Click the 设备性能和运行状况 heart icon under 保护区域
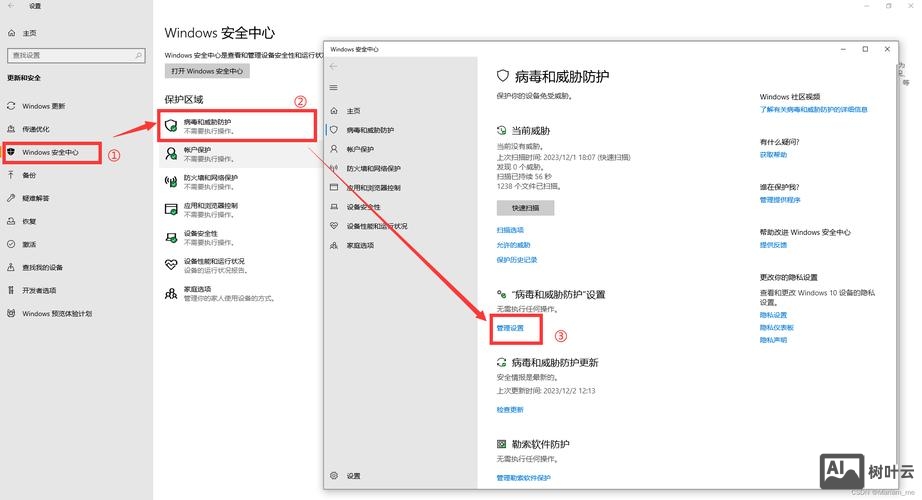Screen dimensions: 922x500 (x=171, y=265)
